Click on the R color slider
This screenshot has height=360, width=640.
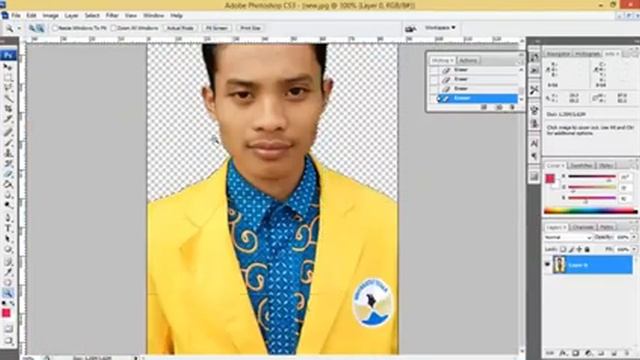(x=592, y=176)
